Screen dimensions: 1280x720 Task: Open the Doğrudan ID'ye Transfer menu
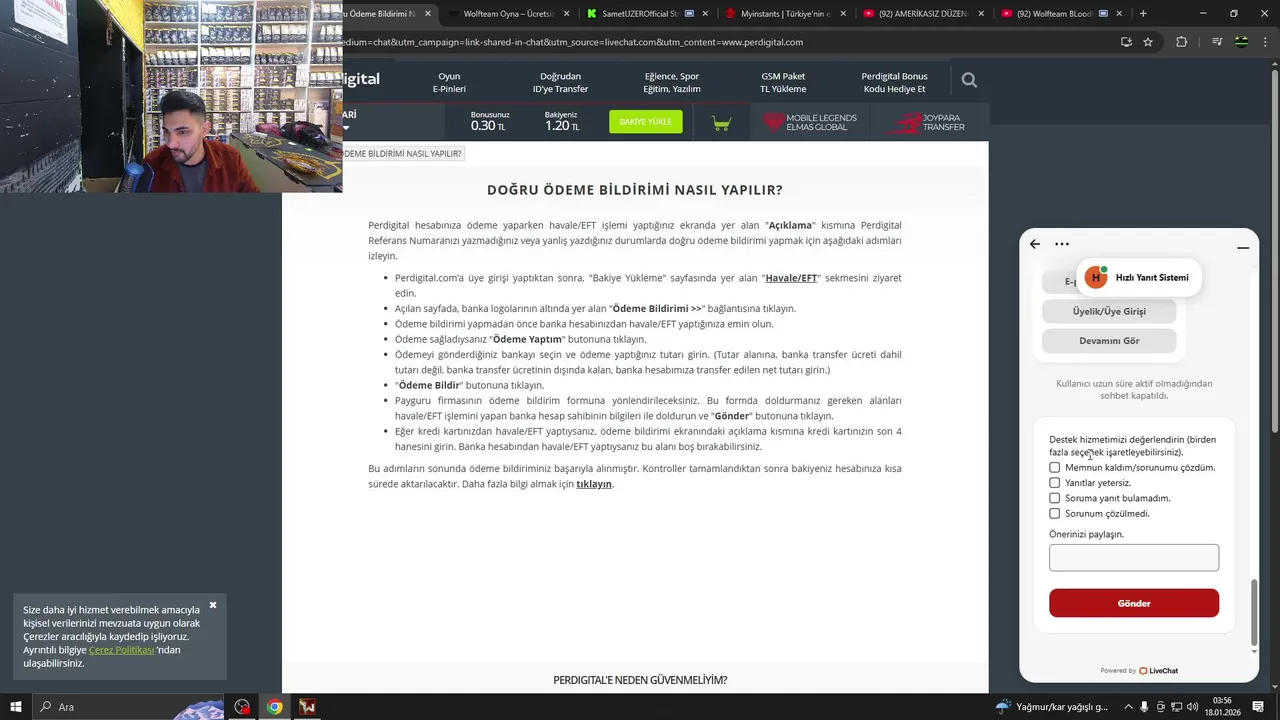point(560,82)
